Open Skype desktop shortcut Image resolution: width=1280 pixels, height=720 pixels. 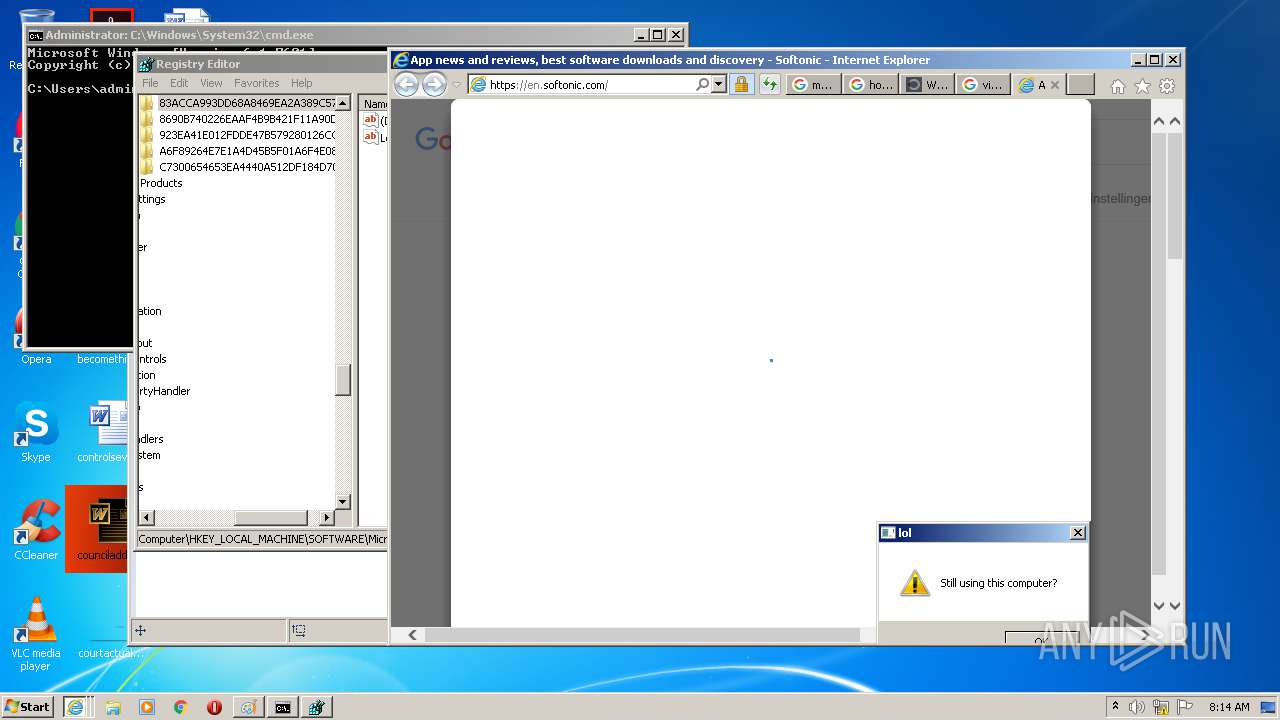(36, 434)
